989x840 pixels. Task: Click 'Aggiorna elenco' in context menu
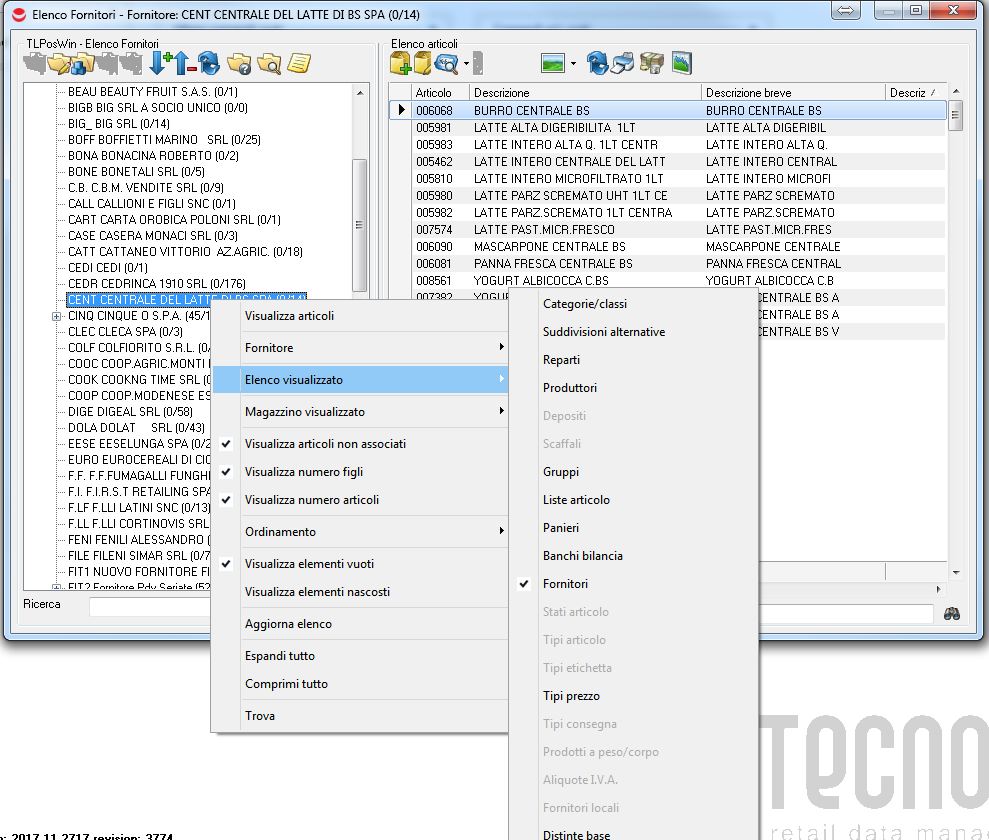288,624
